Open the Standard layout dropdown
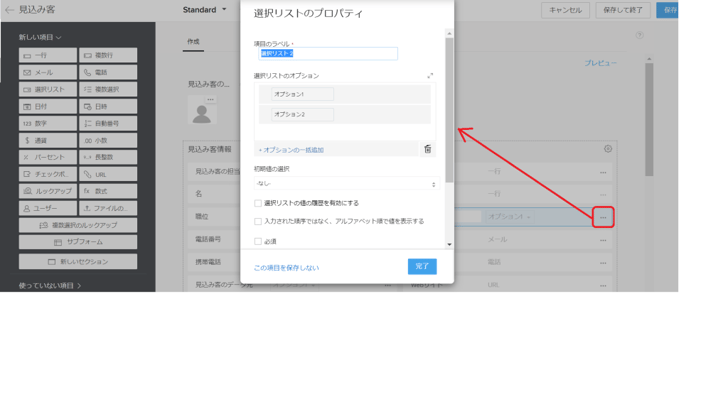Viewport: 728px width, 409px height. pos(205,10)
